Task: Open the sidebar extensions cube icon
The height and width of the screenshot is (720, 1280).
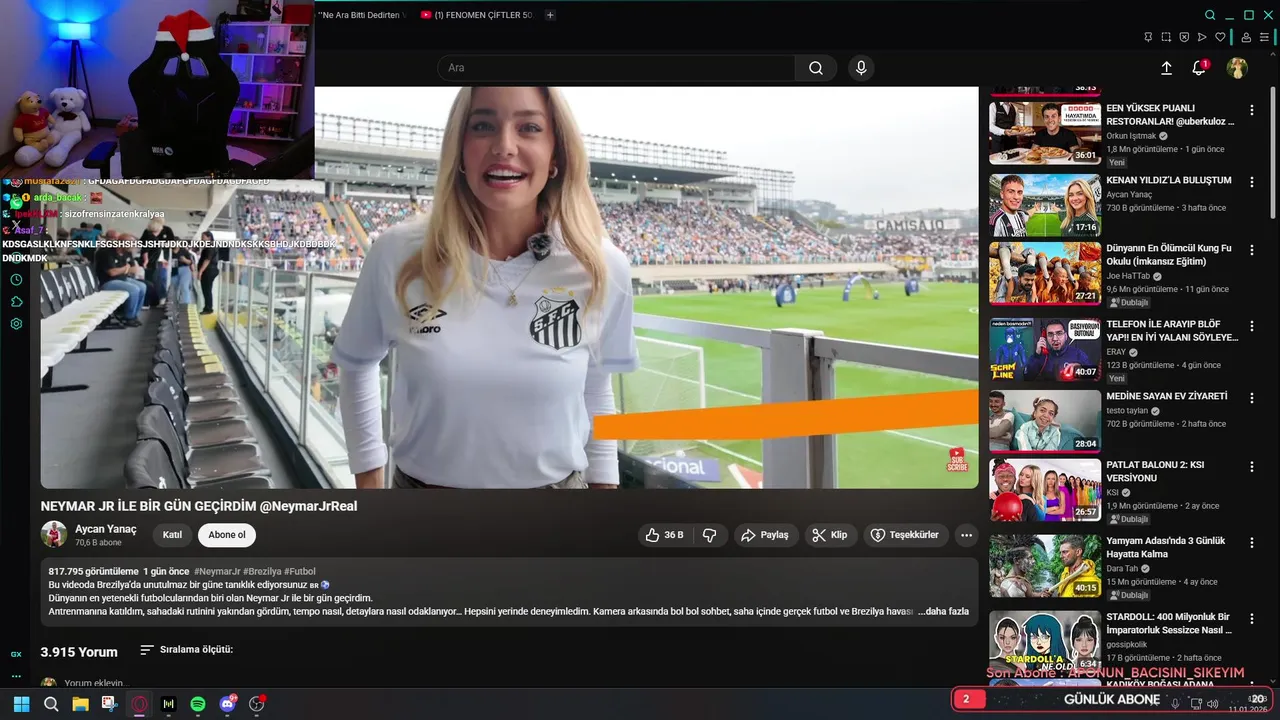Action: [16, 302]
